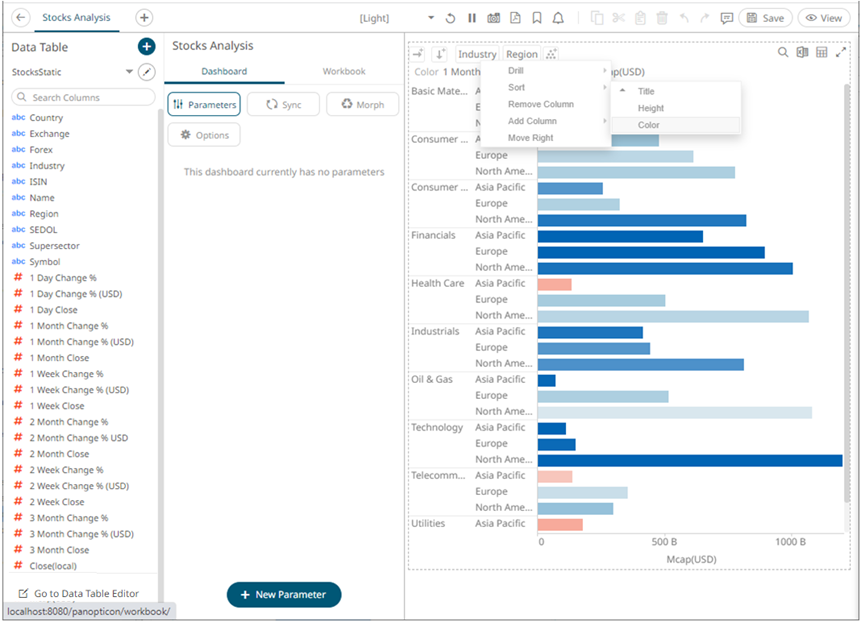Image resolution: width=861 pixels, height=622 pixels.
Task: Click the New Parameter button
Action: 283,594
